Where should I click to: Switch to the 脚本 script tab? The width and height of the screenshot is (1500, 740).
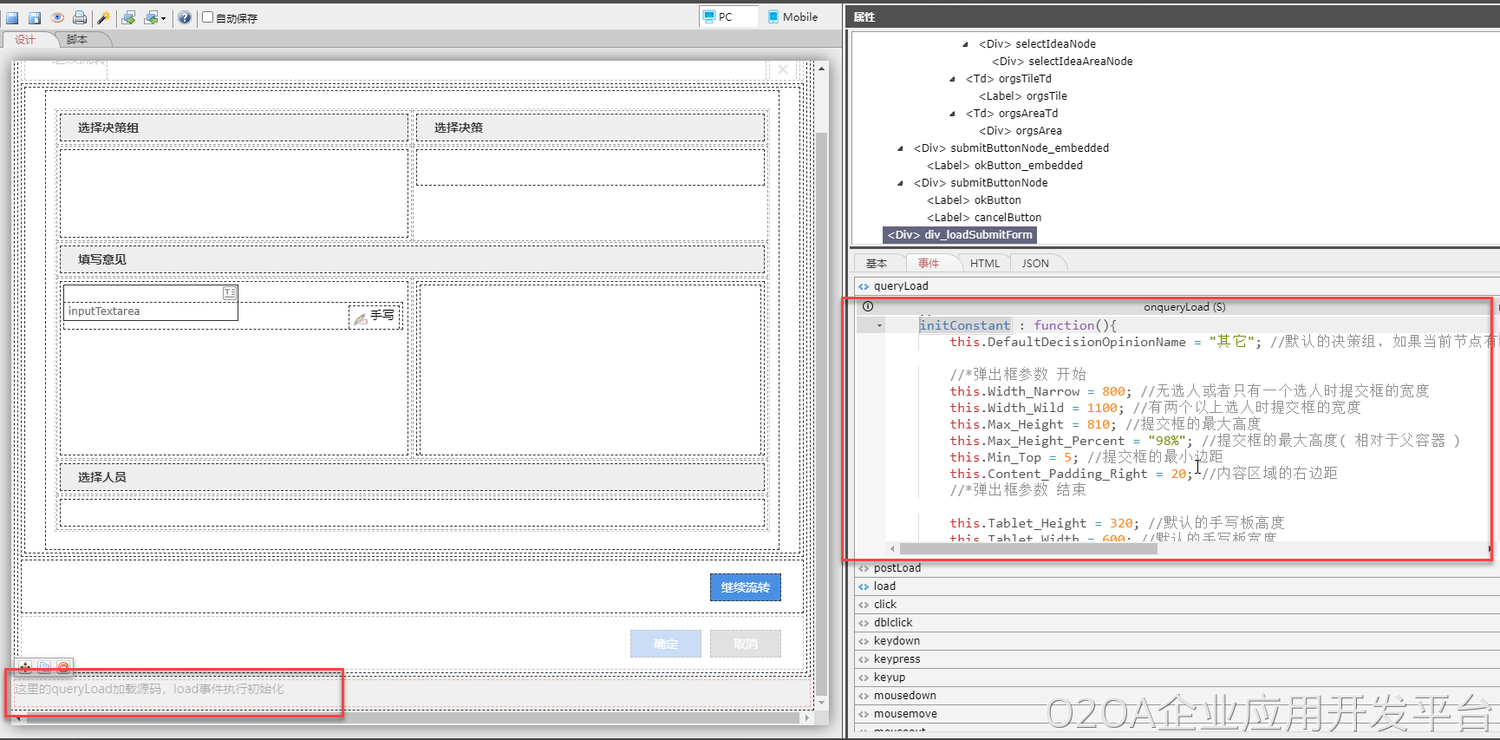tap(77, 40)
